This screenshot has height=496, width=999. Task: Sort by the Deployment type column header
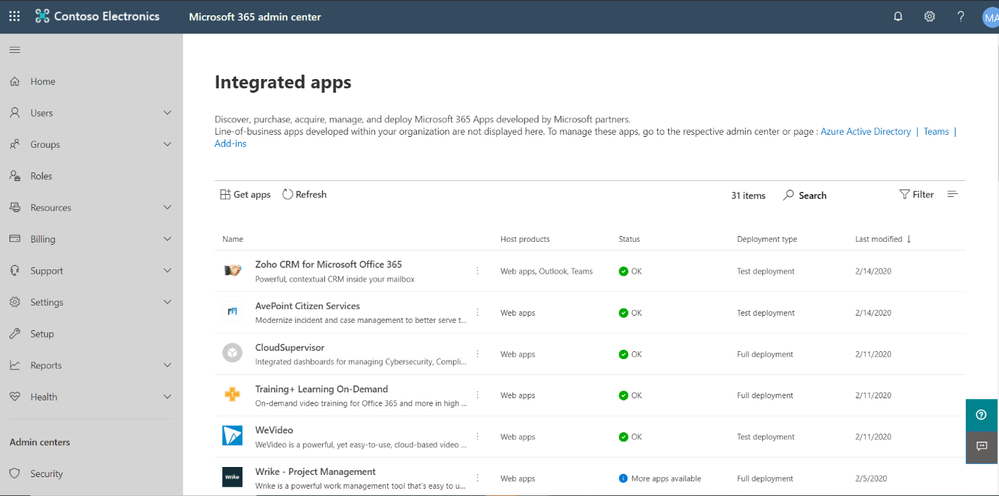coord(767,239)
